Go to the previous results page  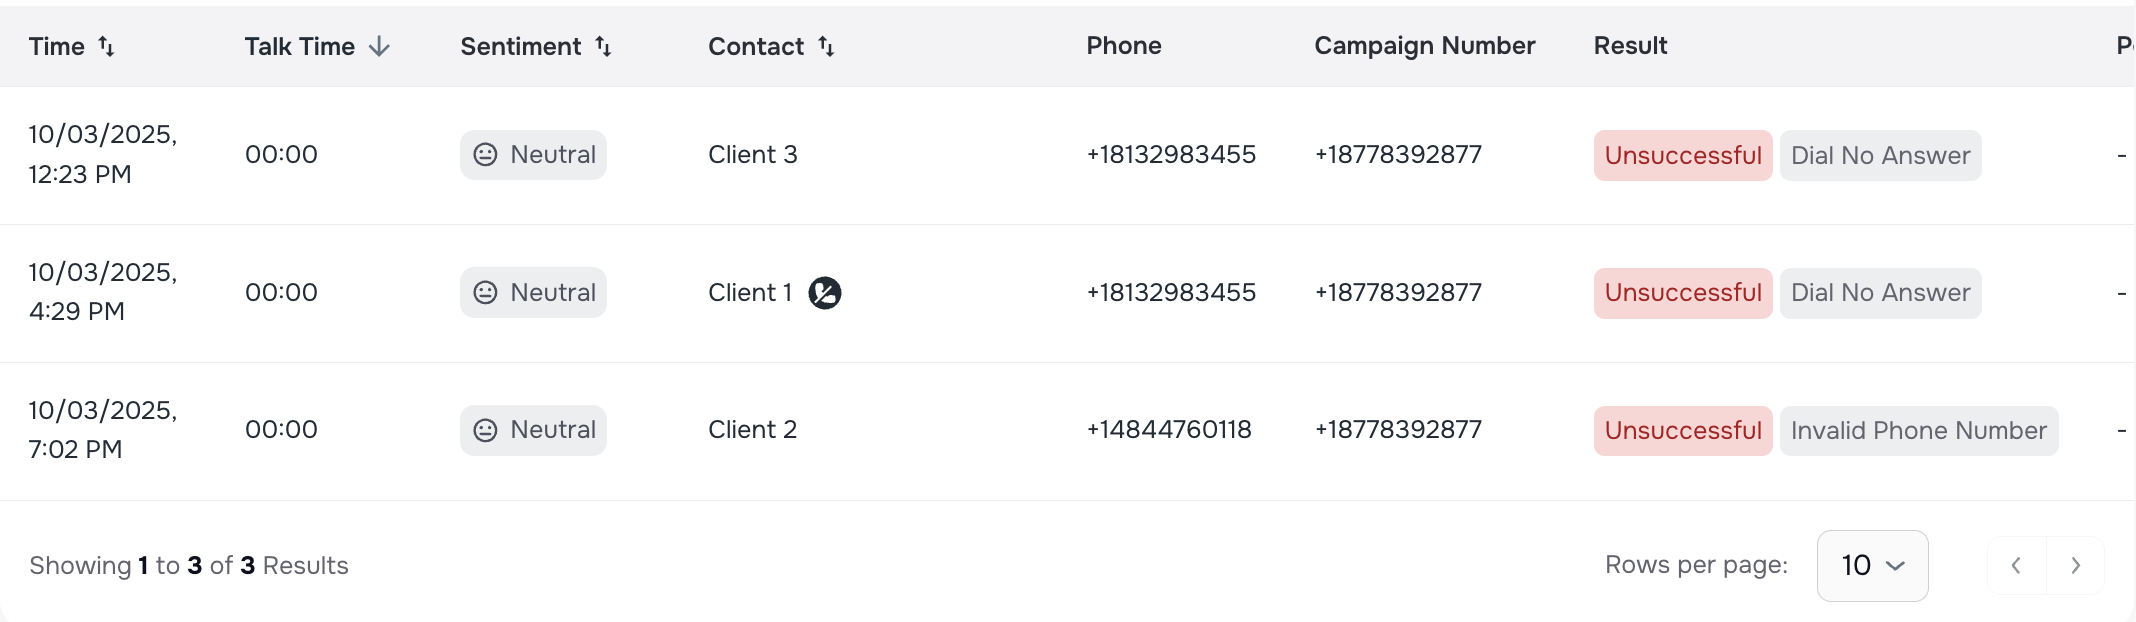click(x=2017, y=566)
